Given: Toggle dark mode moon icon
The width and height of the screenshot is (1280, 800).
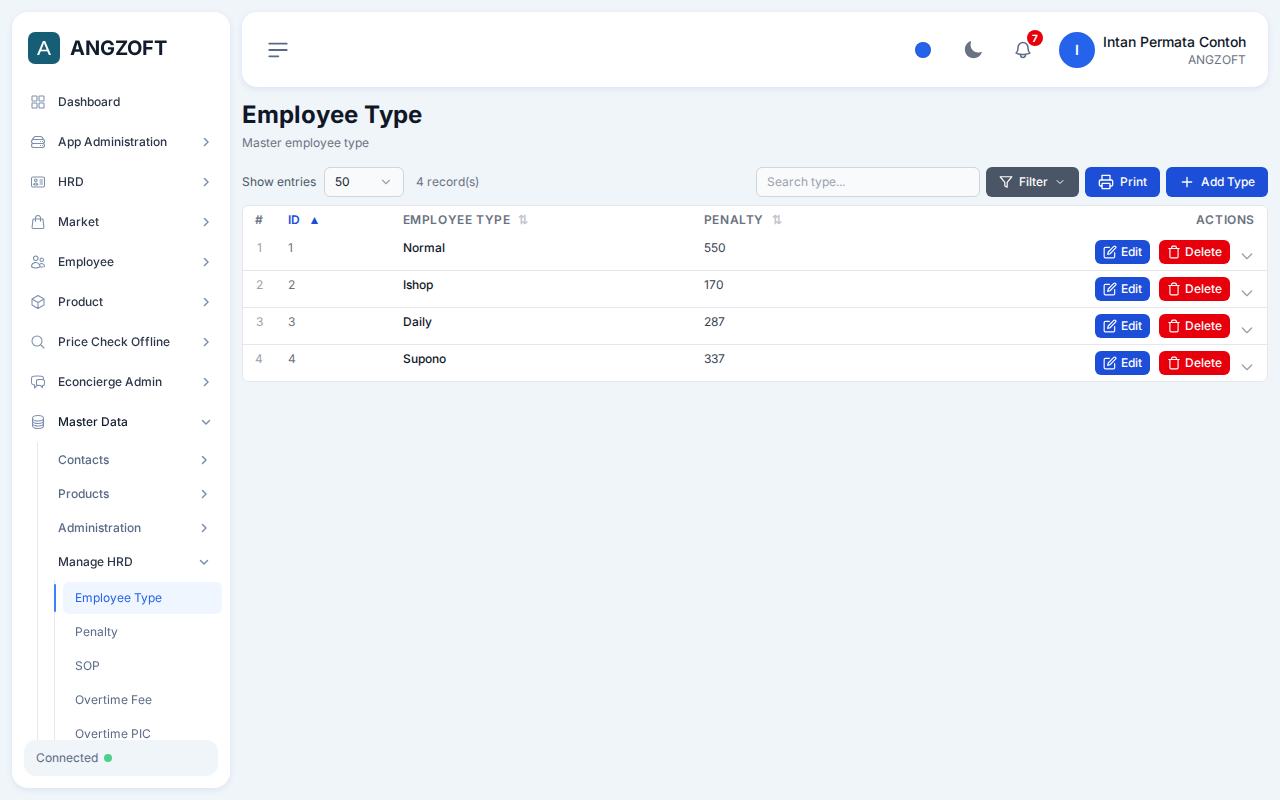Looking at the screenshot, I should [x=973, y=50].
